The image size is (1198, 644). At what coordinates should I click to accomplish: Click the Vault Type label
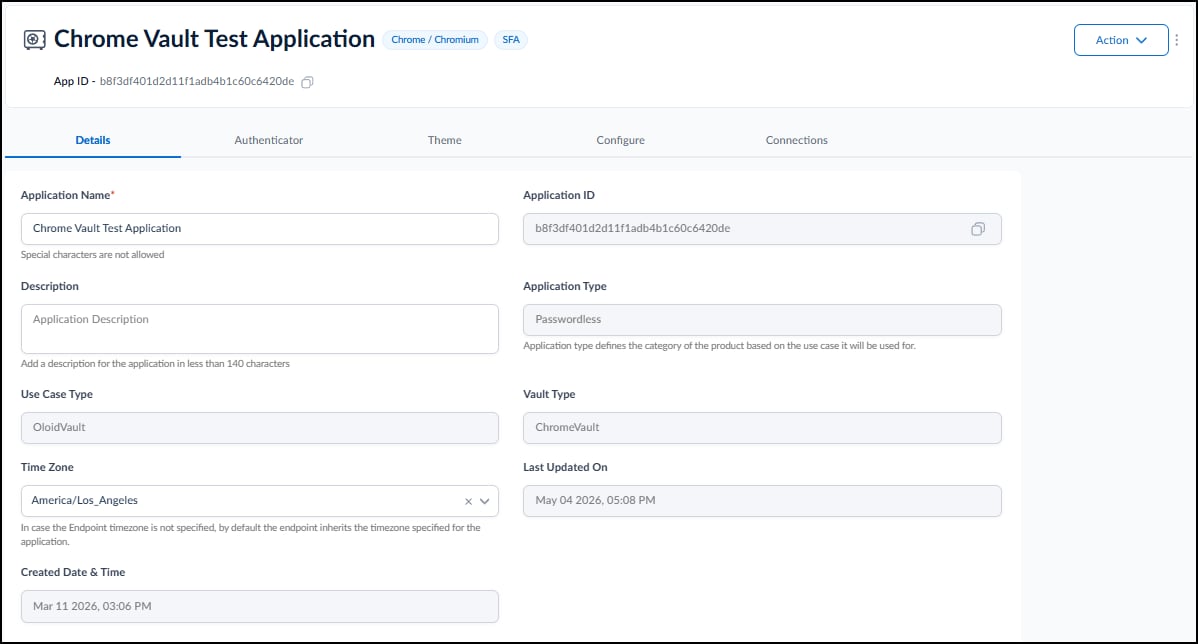pyautogui.click(x=549, y=394)
